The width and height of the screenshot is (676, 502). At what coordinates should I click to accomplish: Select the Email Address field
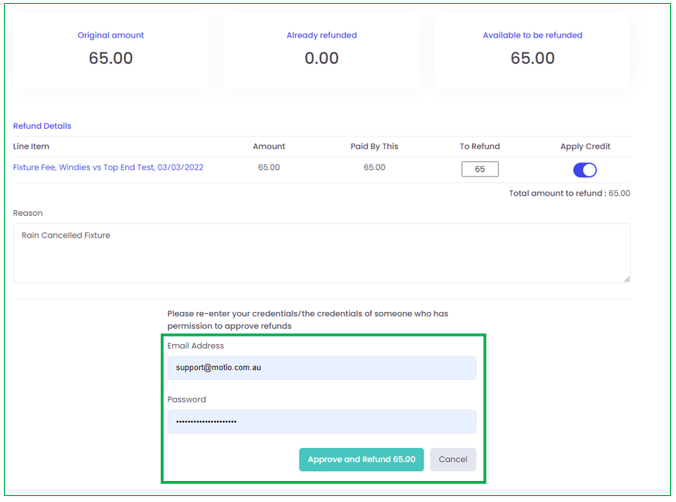coord(322,367)
